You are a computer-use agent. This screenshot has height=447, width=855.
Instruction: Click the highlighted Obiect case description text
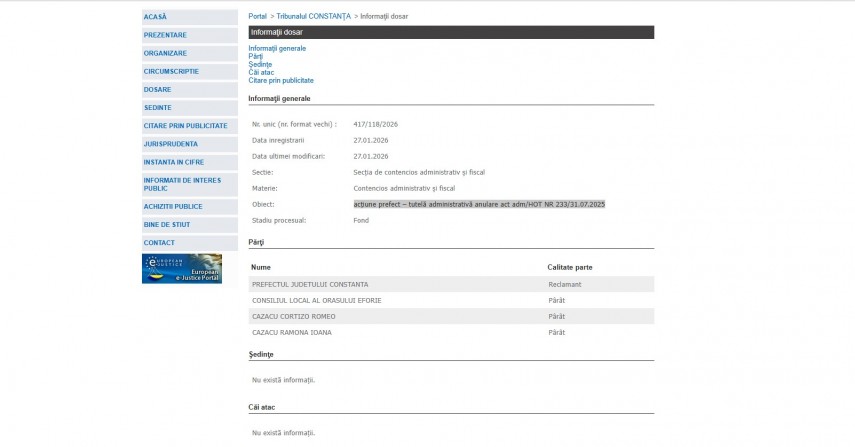click(x=479, y=204)
